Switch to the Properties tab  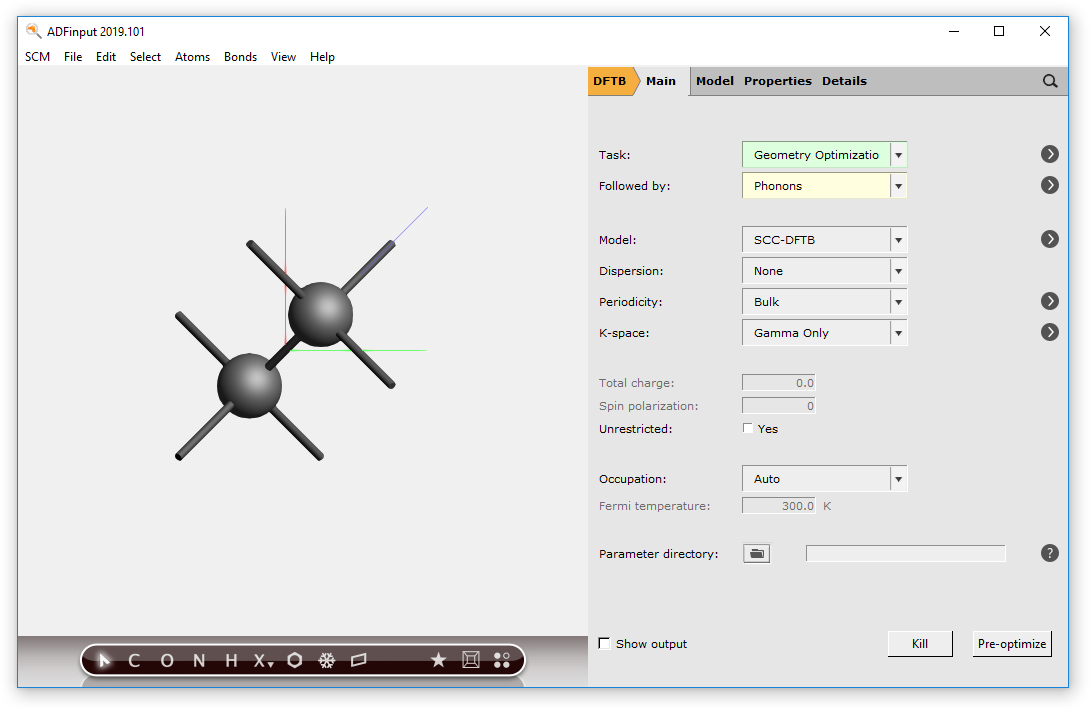click(x=778, y=81)
